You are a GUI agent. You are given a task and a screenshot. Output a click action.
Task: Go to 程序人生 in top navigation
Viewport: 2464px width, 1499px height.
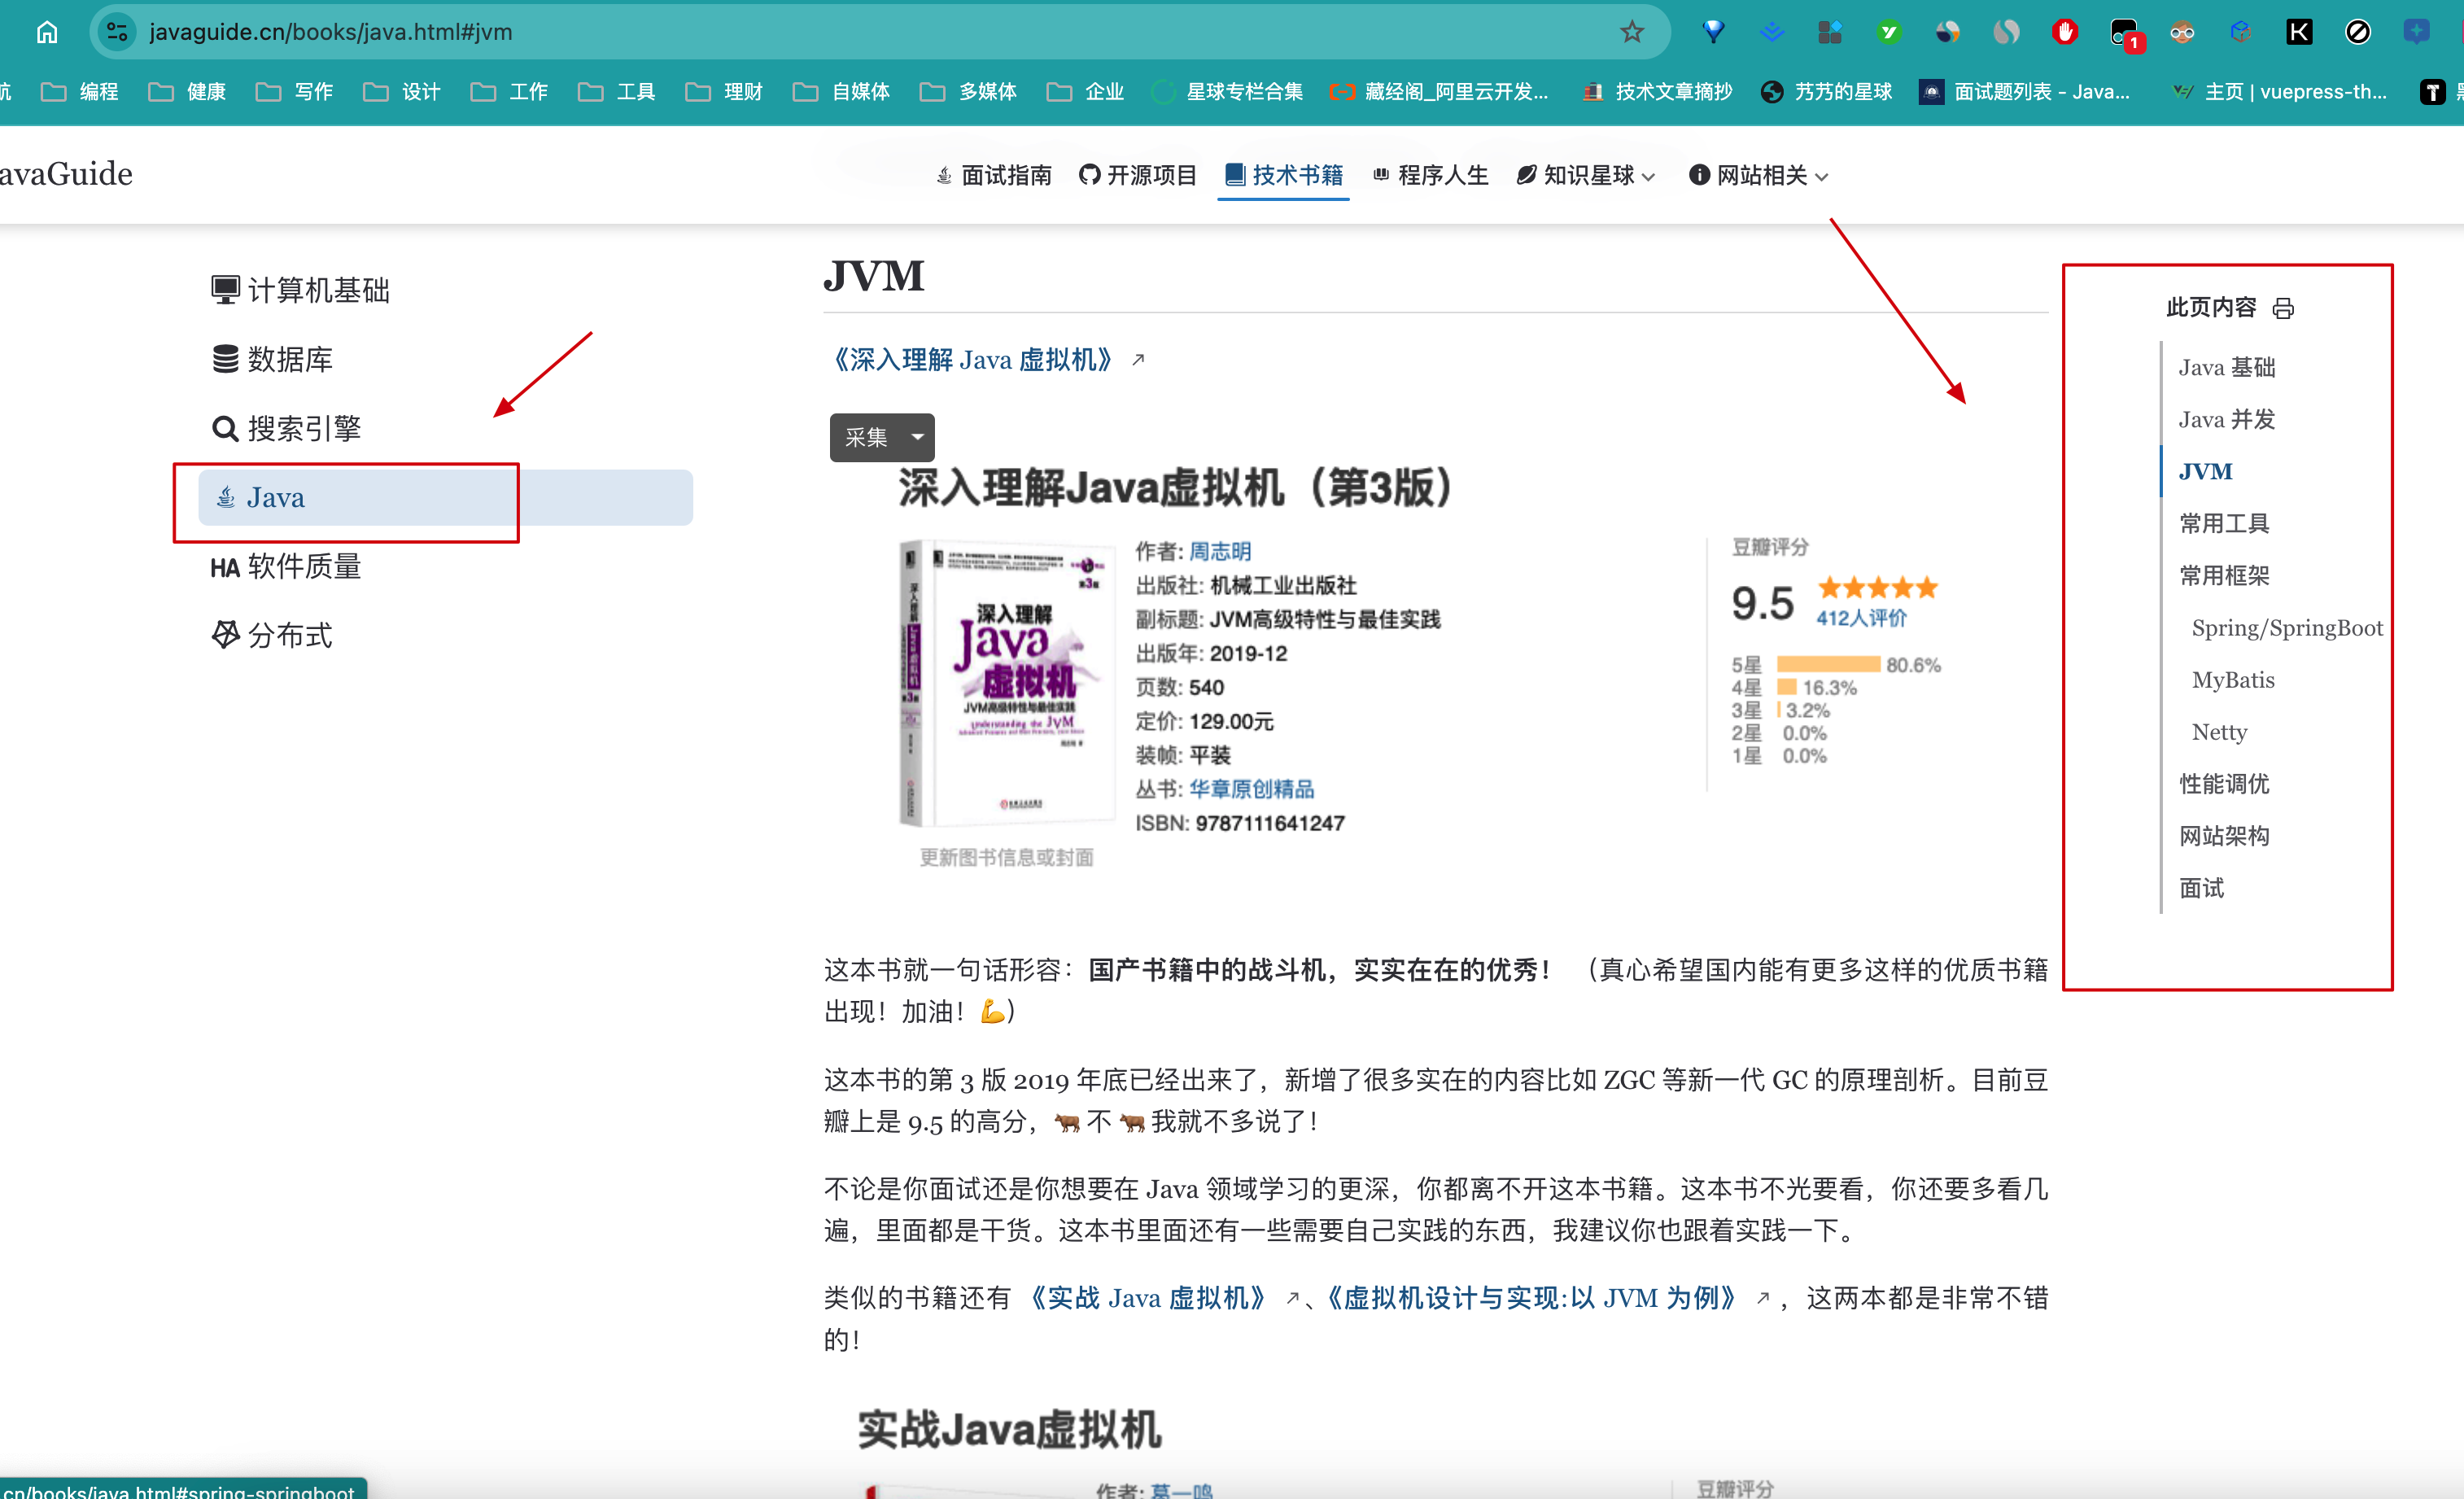click(1431, 176)
